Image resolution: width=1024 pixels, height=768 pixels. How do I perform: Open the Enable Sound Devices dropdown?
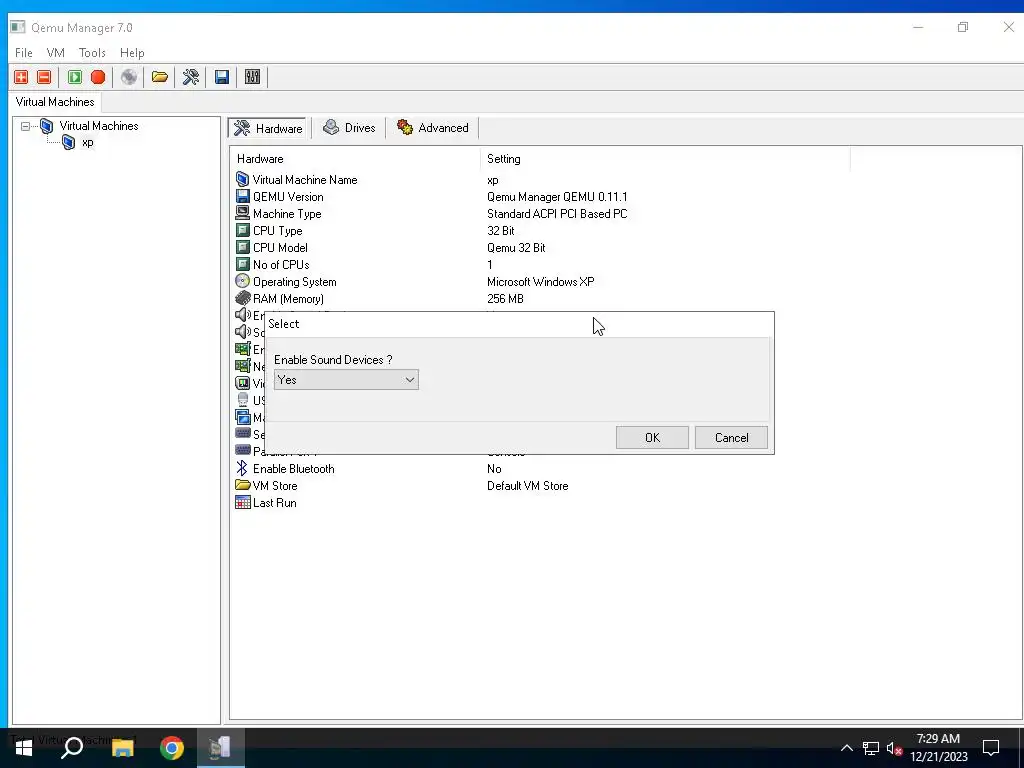point(346,379)
